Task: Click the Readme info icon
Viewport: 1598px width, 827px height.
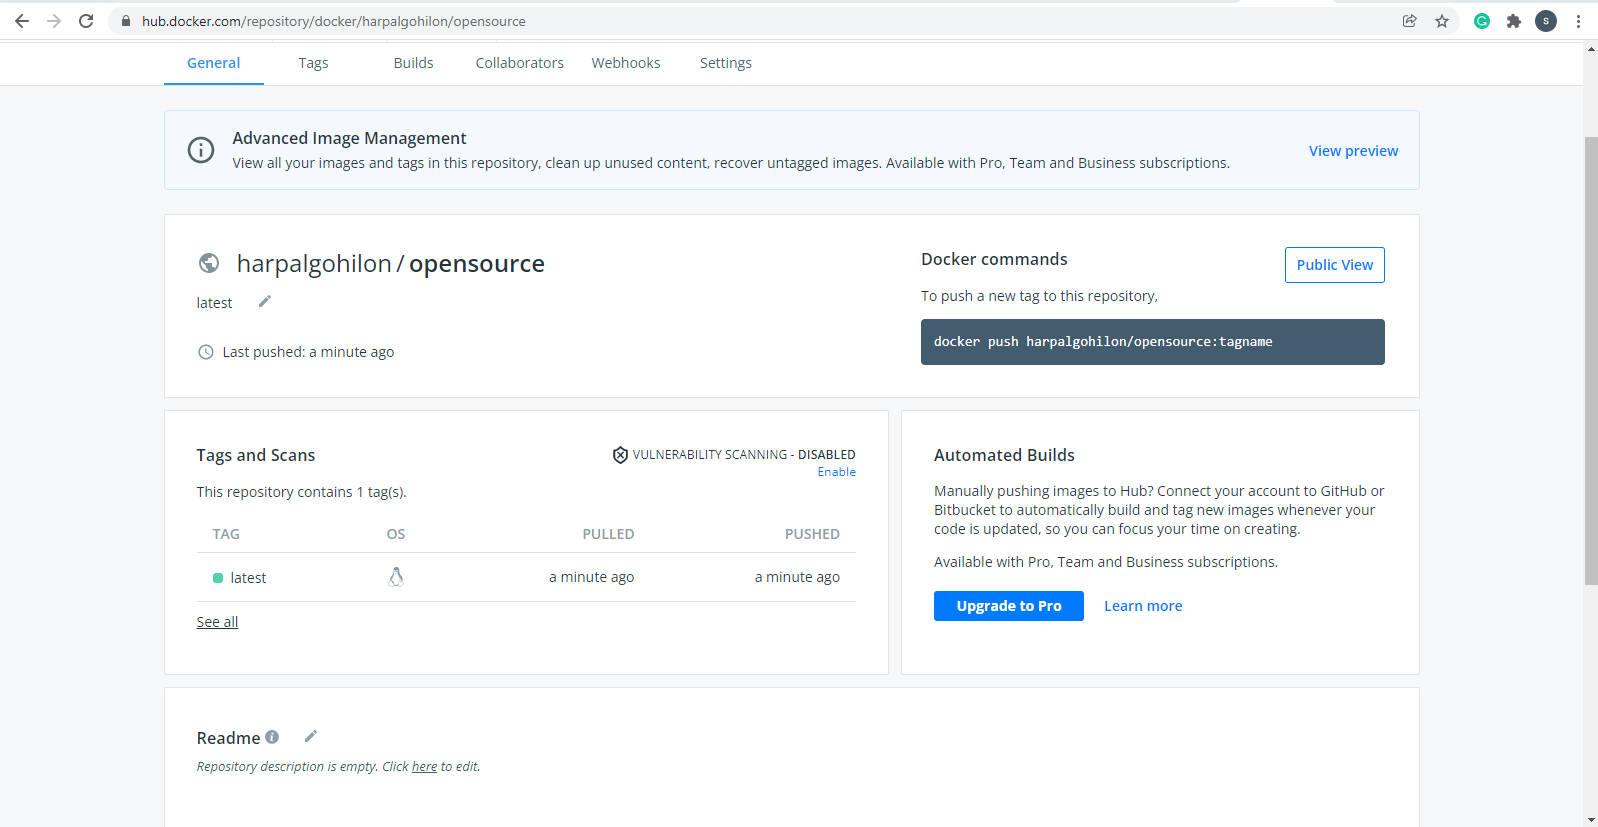Action: [272, 737]
